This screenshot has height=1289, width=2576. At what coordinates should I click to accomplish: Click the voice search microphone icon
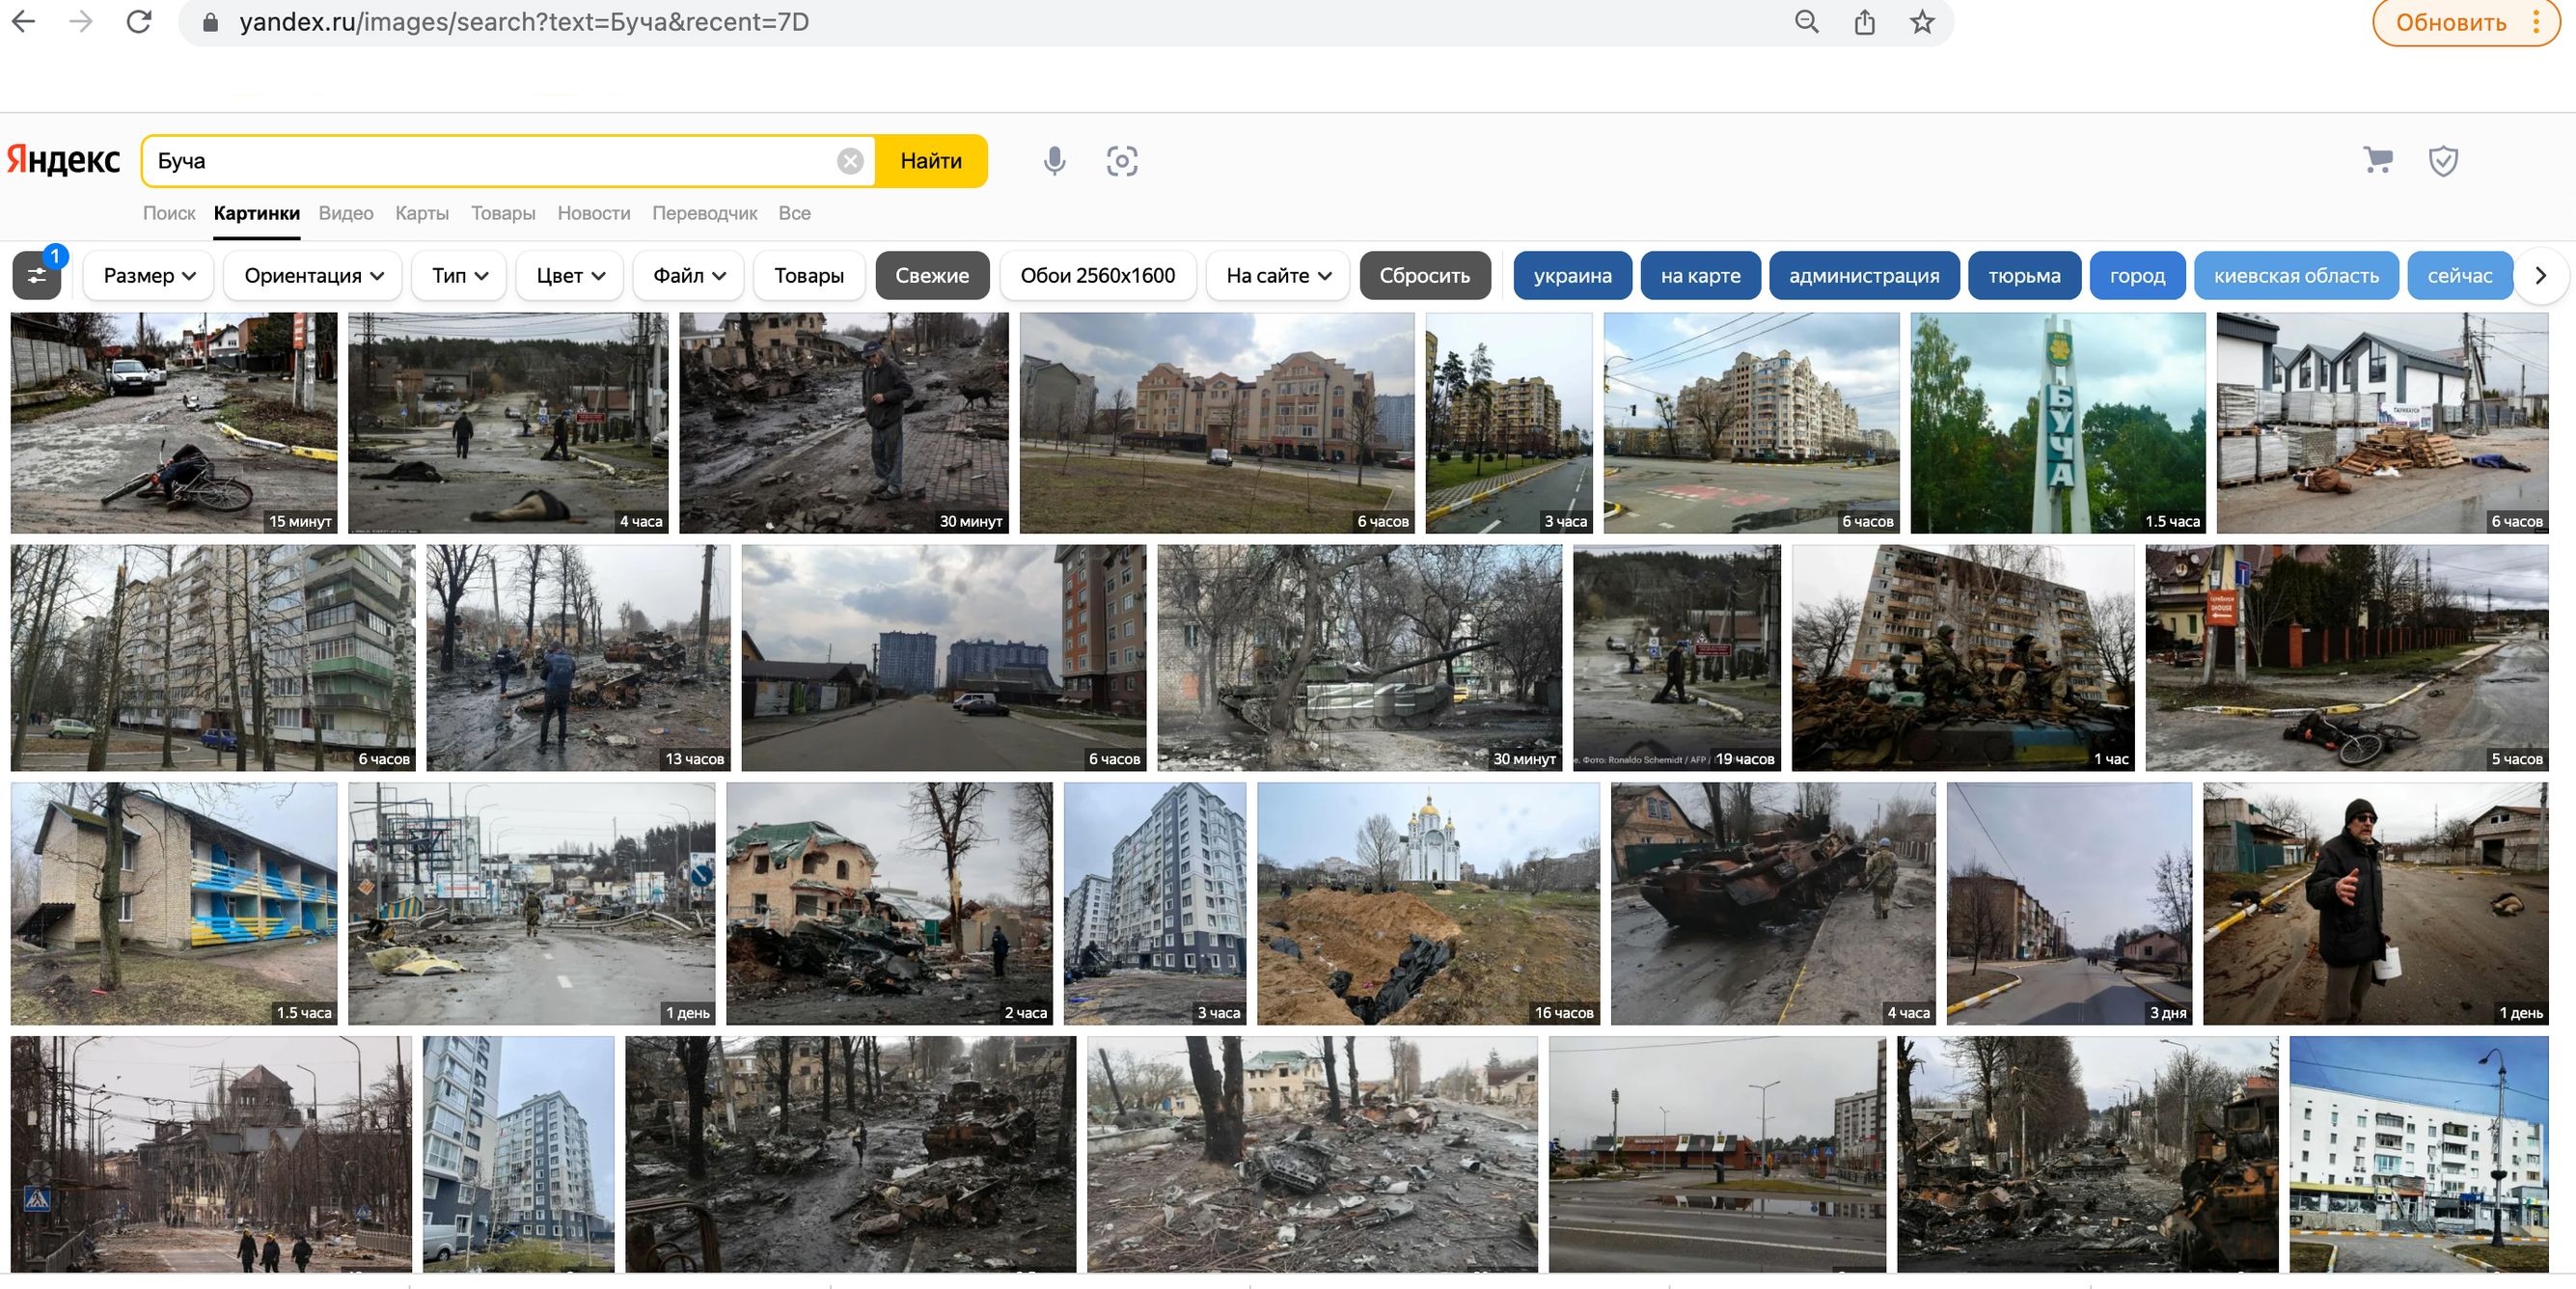(x=1054, y=161)
